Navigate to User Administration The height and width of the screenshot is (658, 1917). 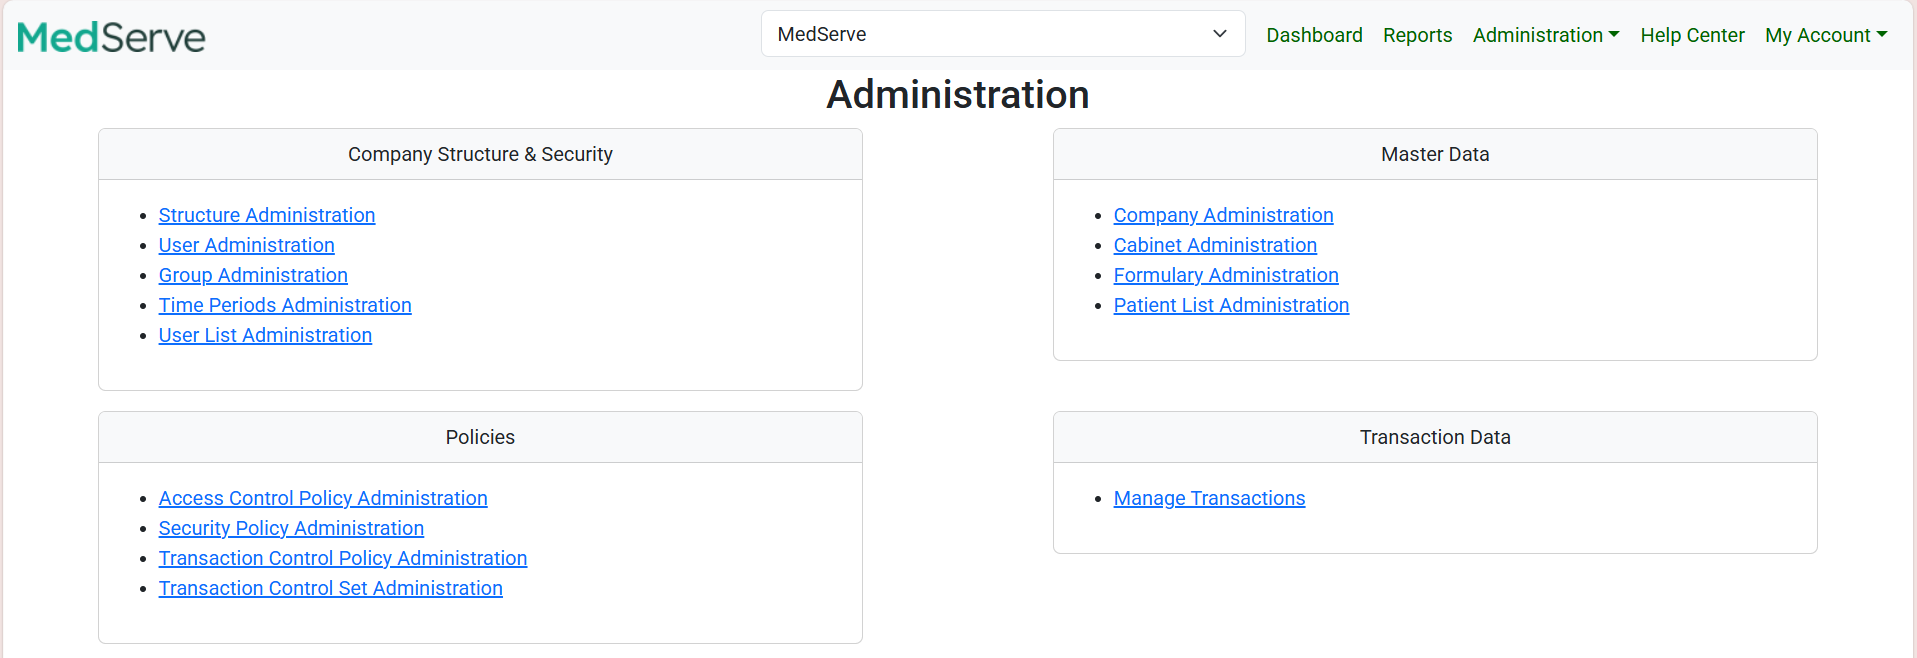tap(246, 245)
